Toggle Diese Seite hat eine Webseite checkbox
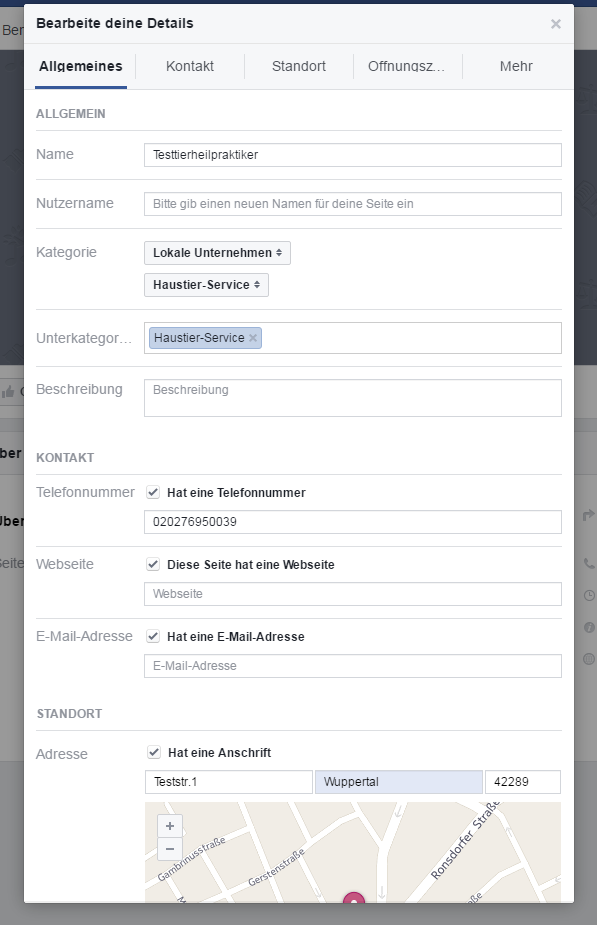The image size is (597, 925). pyautogui.click(x=153, y=564)
